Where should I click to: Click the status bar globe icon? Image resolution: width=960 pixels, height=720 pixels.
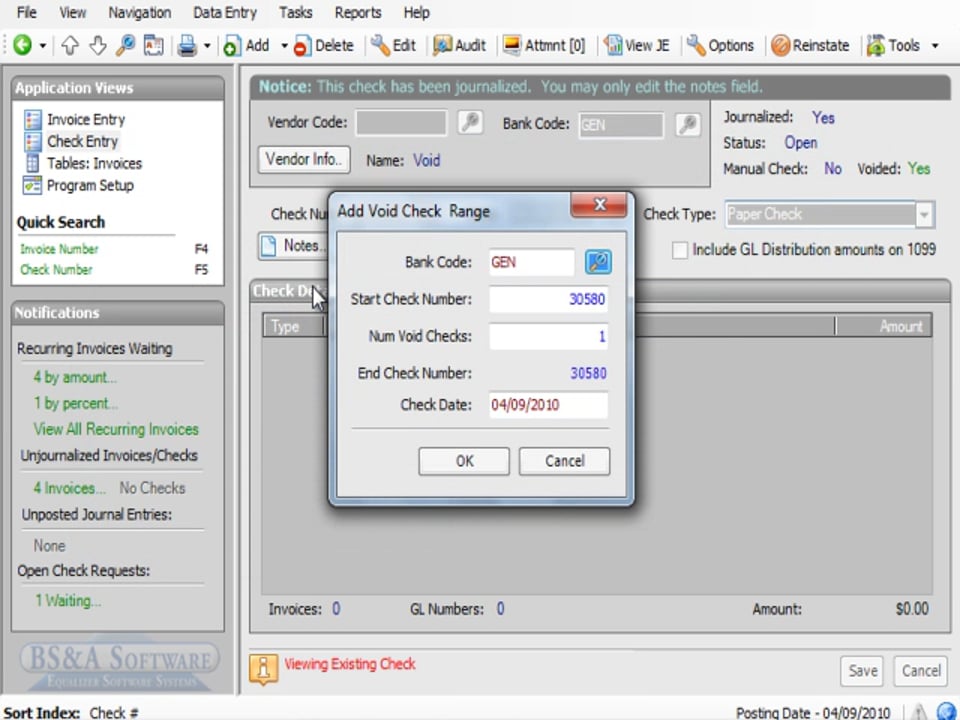[946, 711]
